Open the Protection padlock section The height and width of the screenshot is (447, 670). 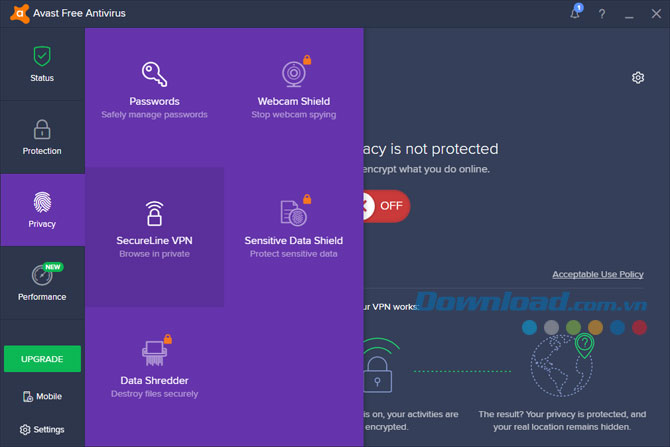pyautogui.click(x=42, y=137)
